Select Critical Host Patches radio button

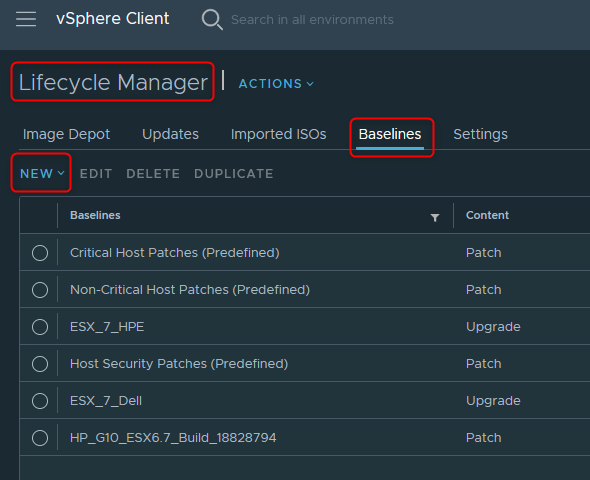[x=40, y=253]
